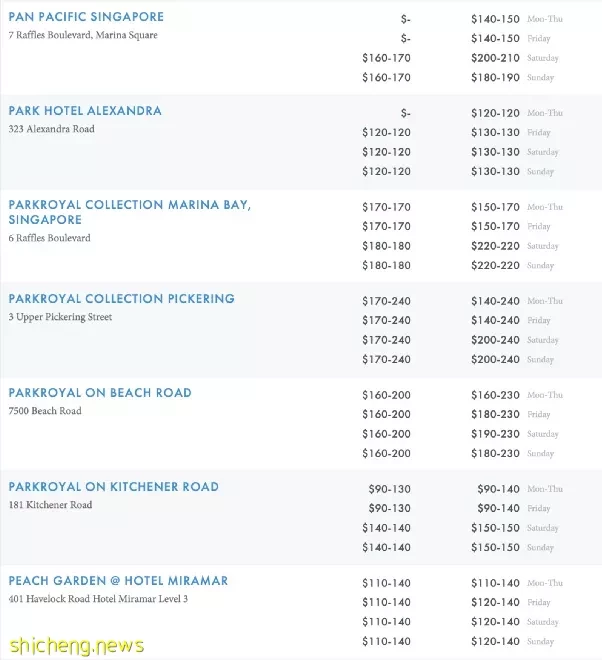Select Parkroyal Collection Marina Bay, Singapore

130,212
